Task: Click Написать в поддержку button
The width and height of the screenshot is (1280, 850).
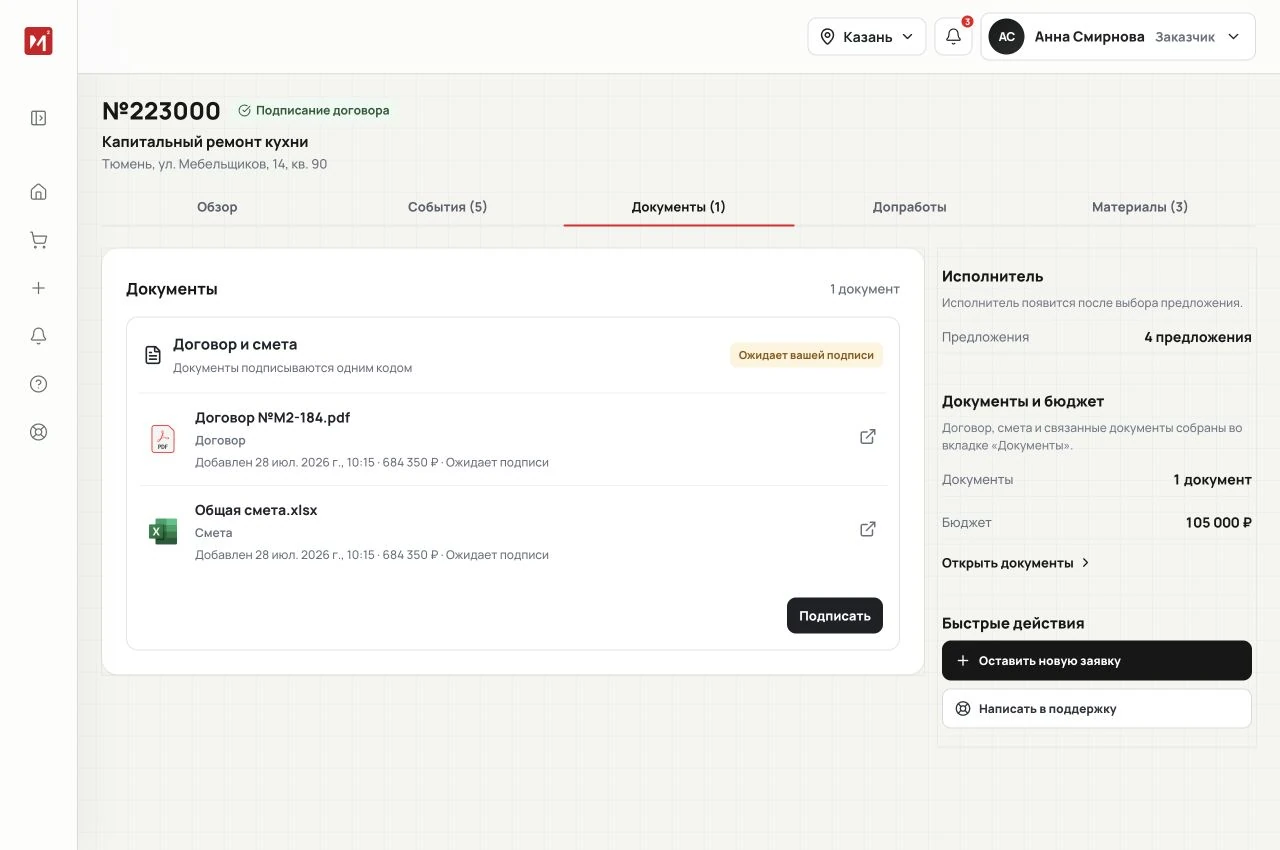Action: pyautogui.click(x=1097, y=709)
